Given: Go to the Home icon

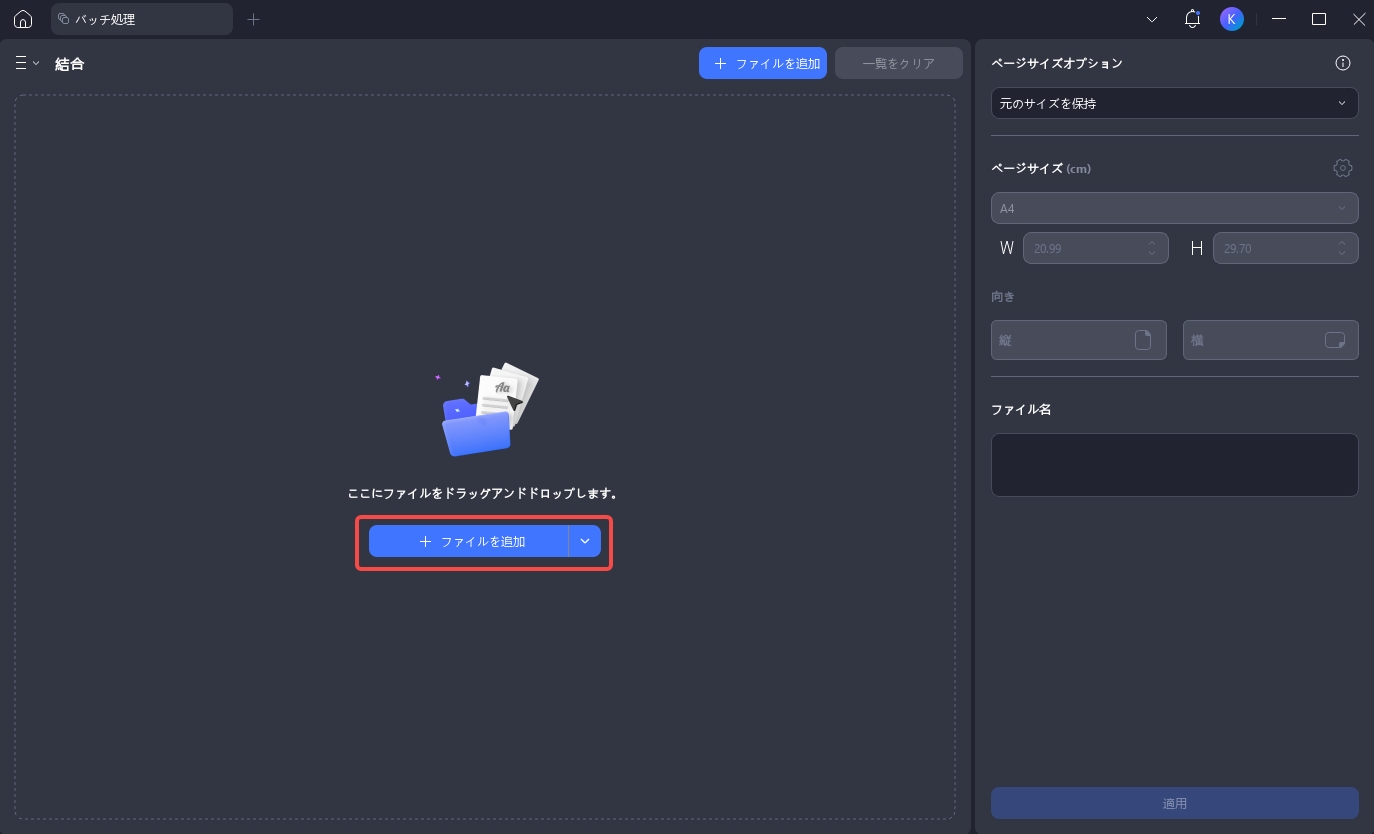Looking at the screenshot, I should pos(23,19).
